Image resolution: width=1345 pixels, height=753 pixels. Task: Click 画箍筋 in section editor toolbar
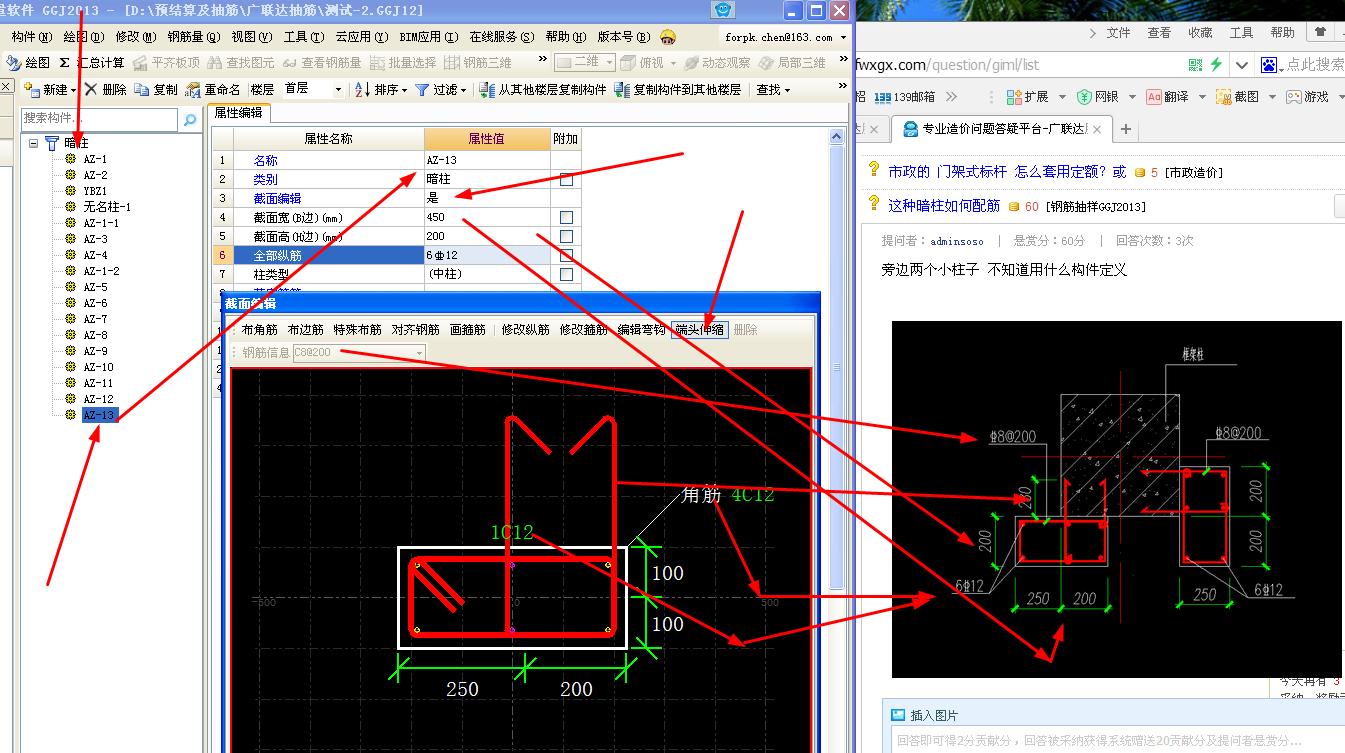pos(467,329)
